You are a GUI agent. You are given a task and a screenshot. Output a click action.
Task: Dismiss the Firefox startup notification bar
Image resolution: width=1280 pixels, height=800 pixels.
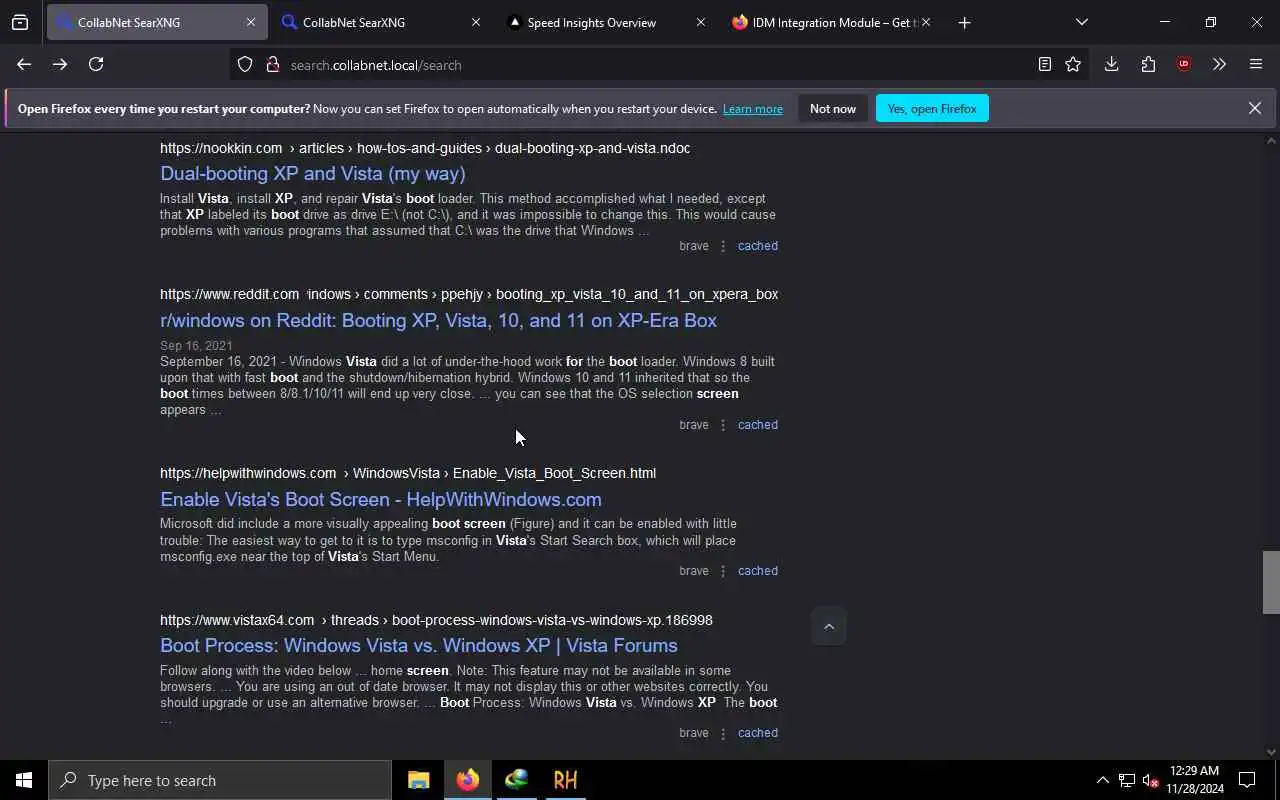(x=1254, y=108)
